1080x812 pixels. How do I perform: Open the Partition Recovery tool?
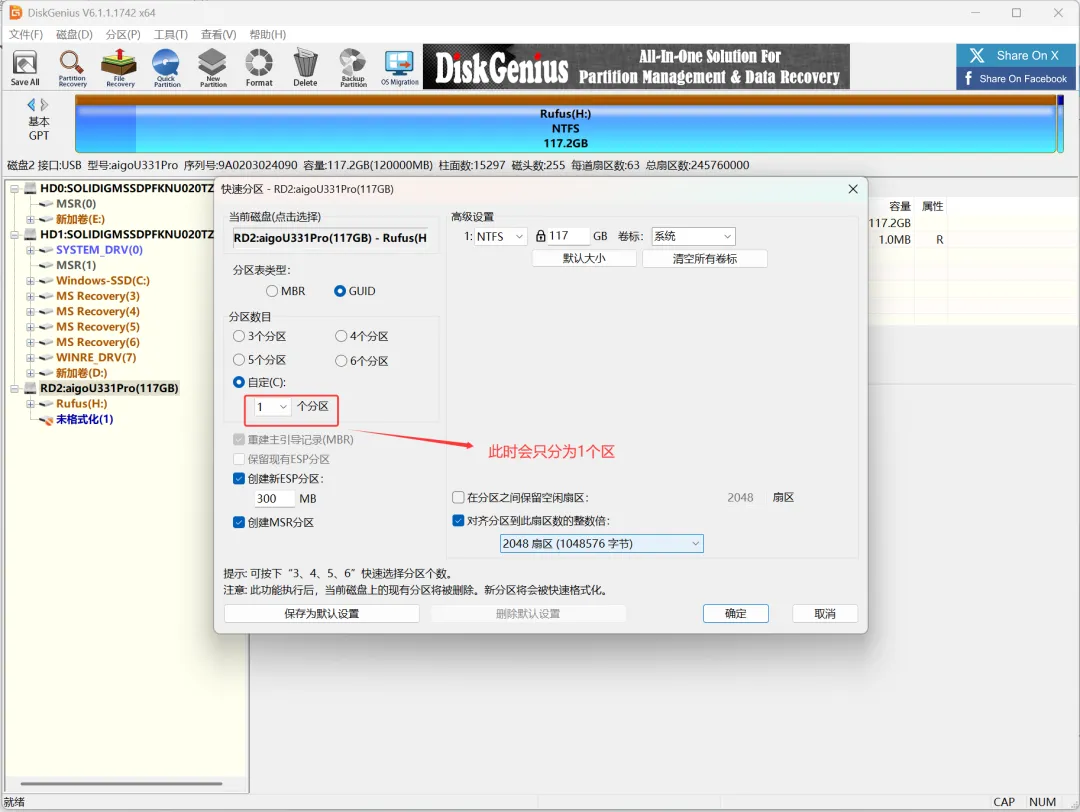click(x=72, y=67)
